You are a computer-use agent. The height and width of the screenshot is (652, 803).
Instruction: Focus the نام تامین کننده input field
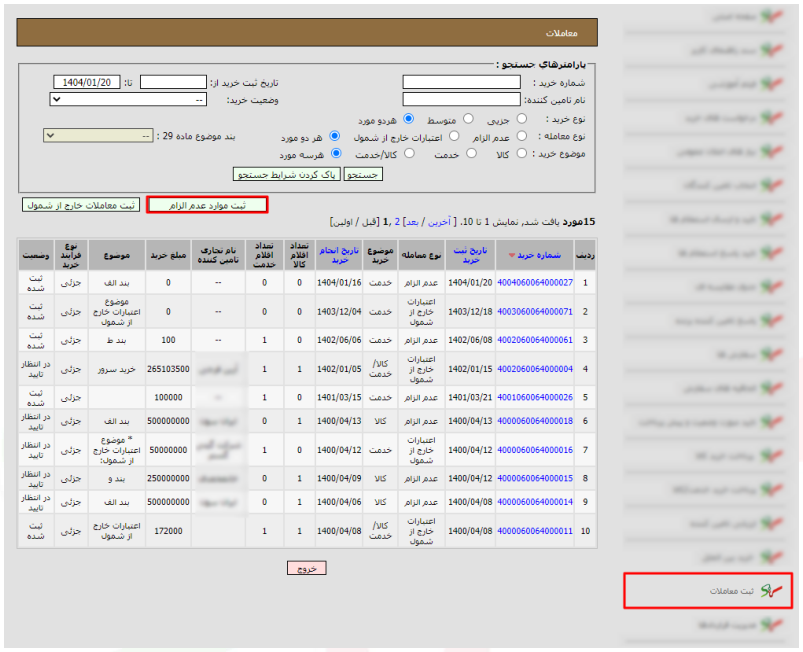click(461, 99)
